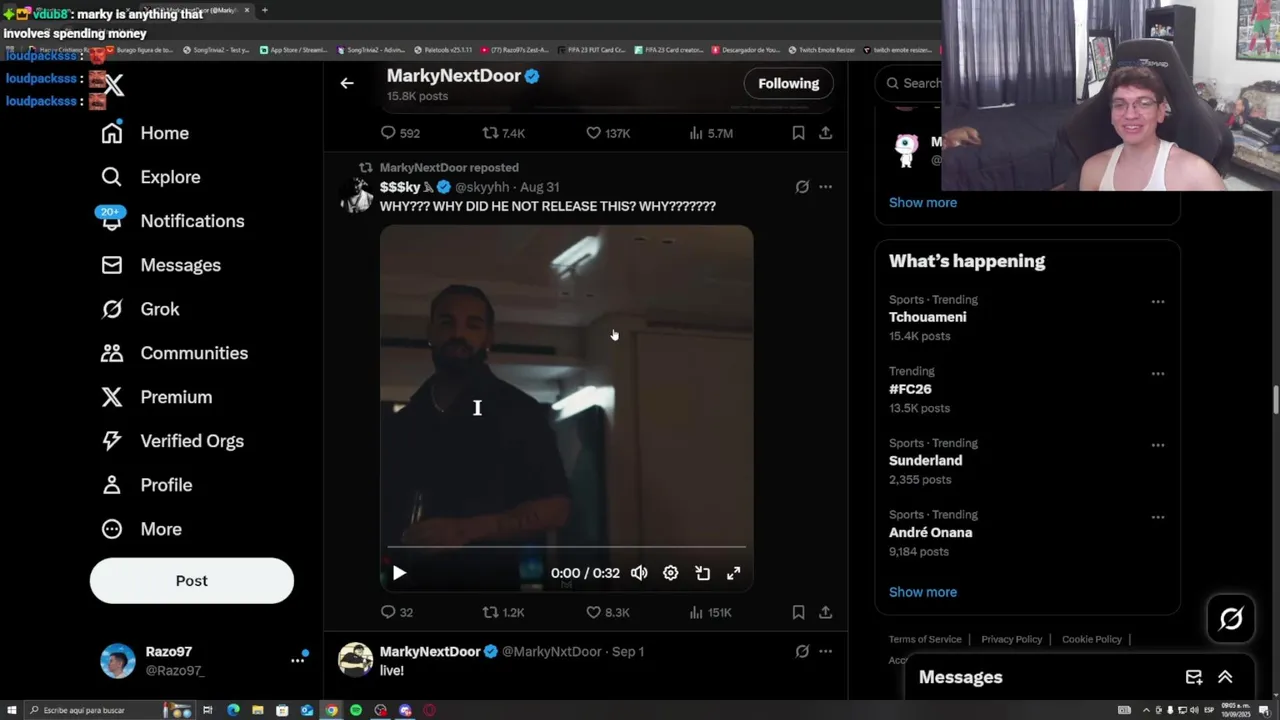
Task: Open more options for #FC26 trend
Action: (1157, 373)
